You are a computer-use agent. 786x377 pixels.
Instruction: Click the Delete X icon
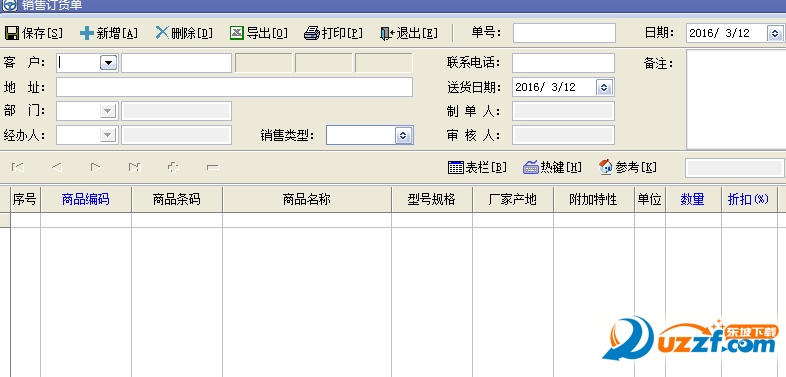click(162, 33)
